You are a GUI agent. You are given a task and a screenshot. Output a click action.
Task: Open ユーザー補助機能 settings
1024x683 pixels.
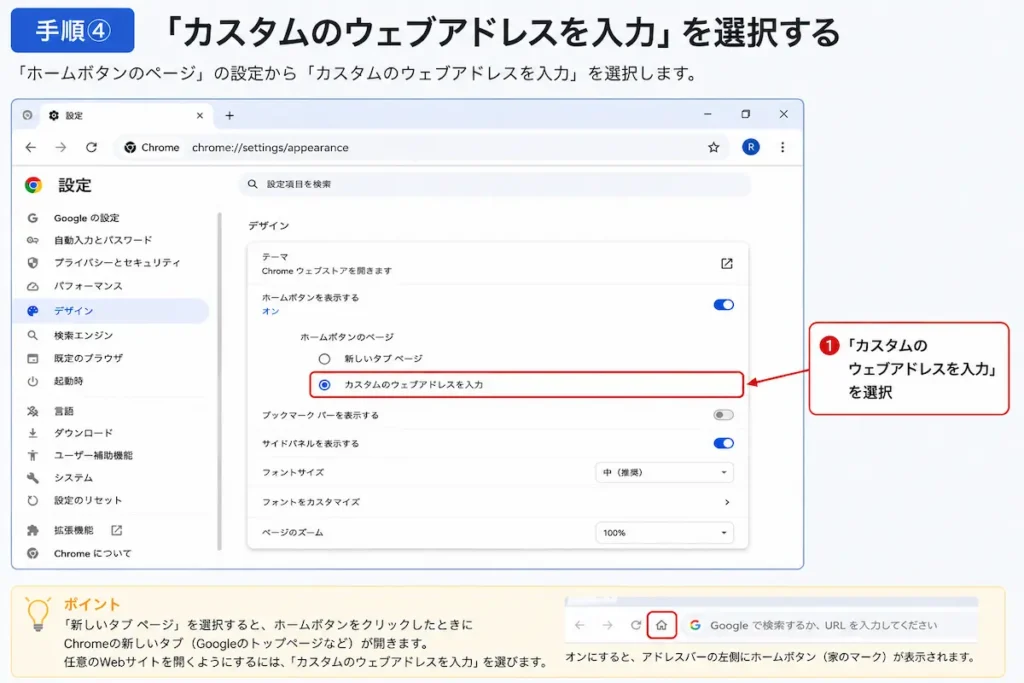tap(93, 455)
